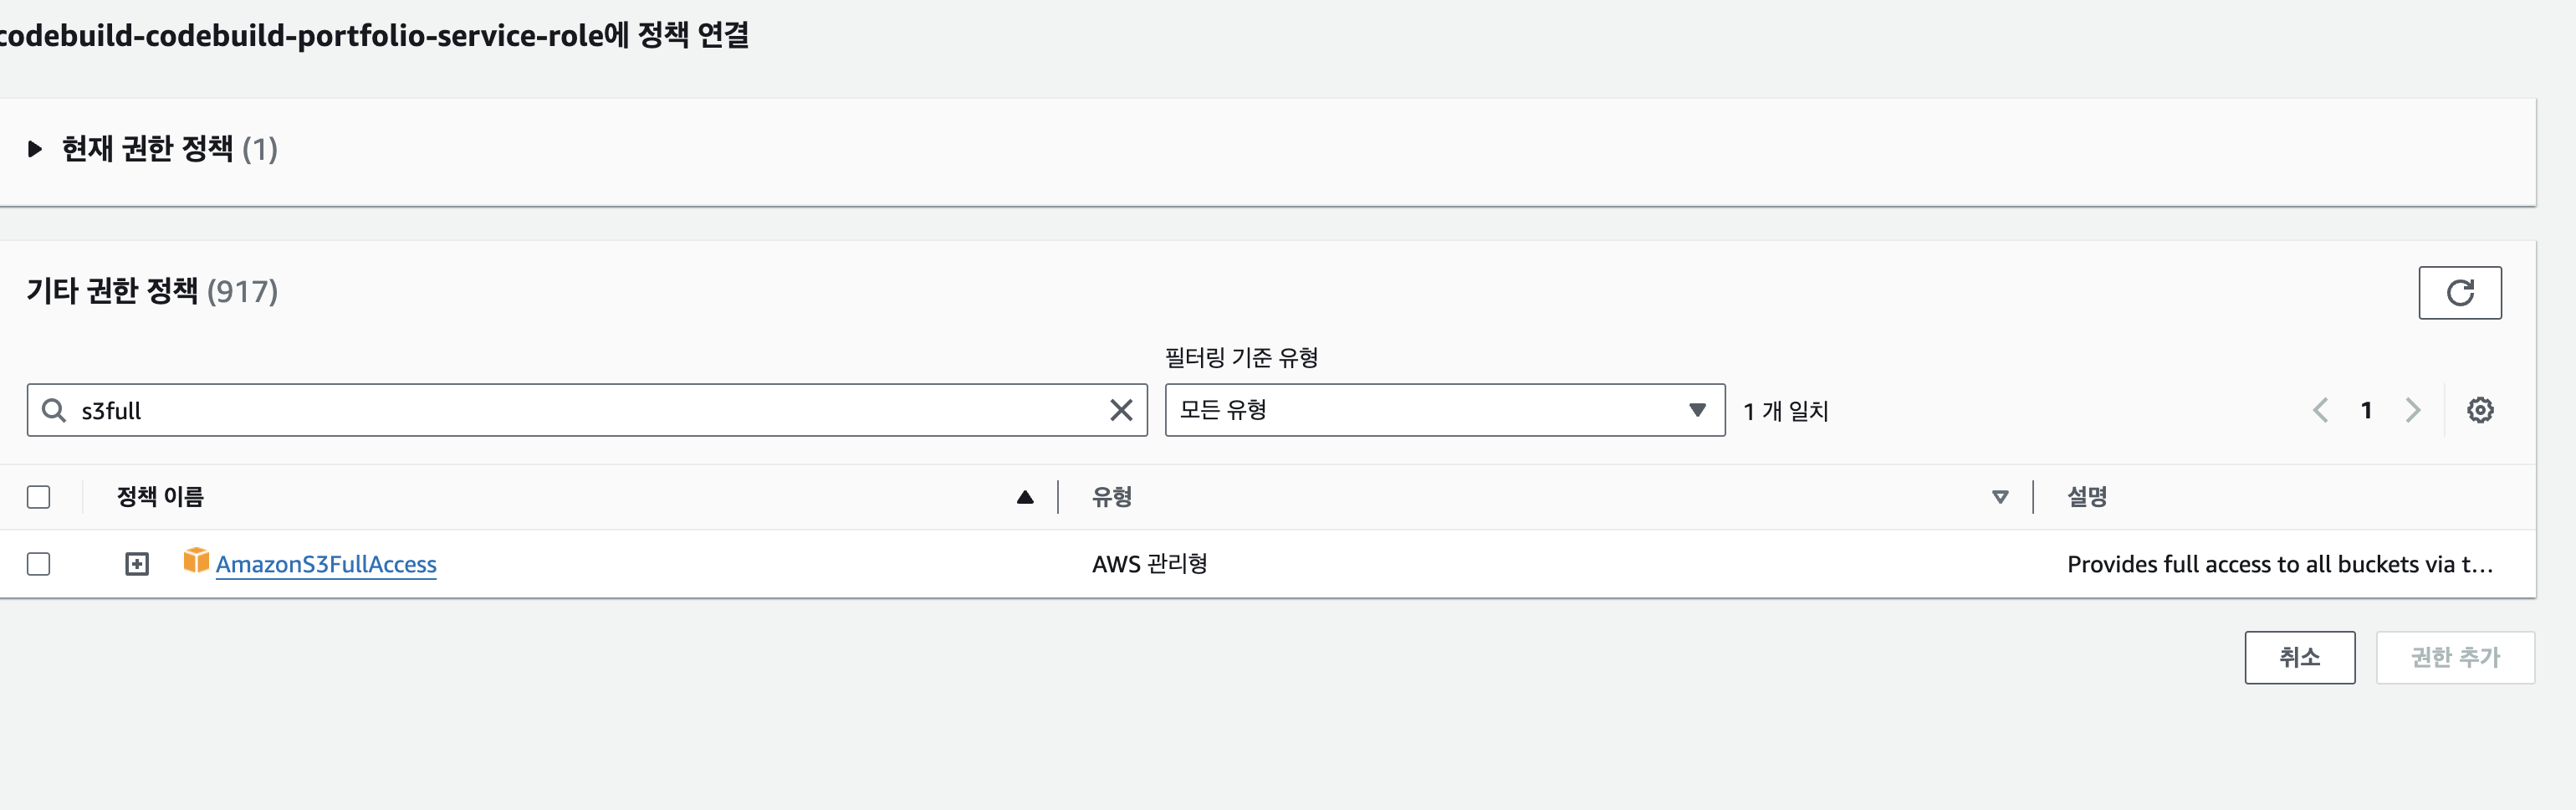Click the refresh policies icon button
Screen dimensions: 2576x810
[2459, 293]
